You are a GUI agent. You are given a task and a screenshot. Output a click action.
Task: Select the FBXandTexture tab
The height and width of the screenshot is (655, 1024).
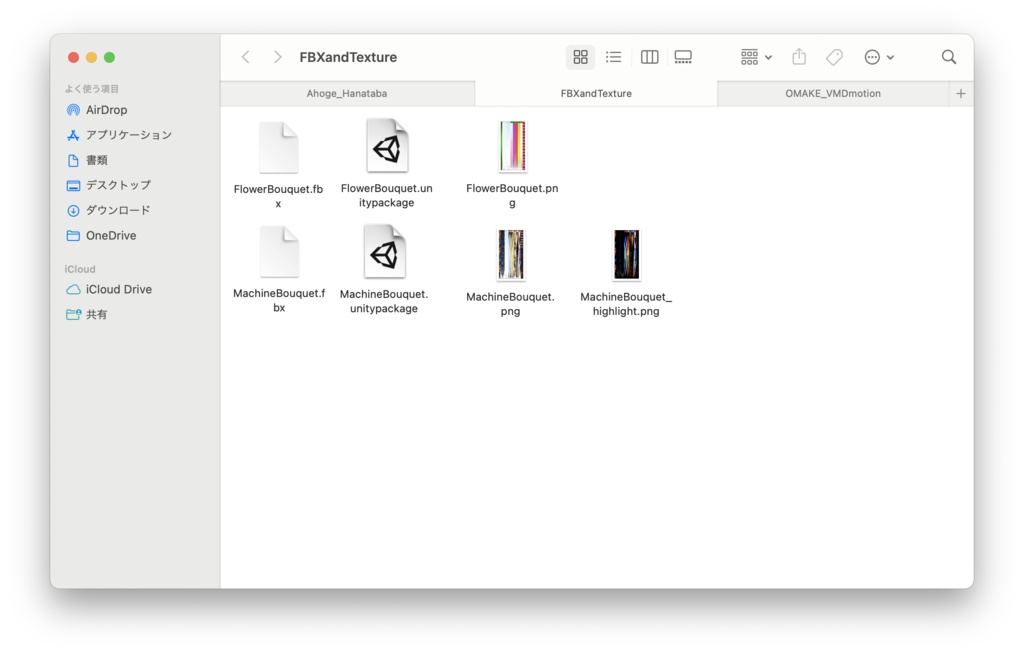(x=596, y=93)
